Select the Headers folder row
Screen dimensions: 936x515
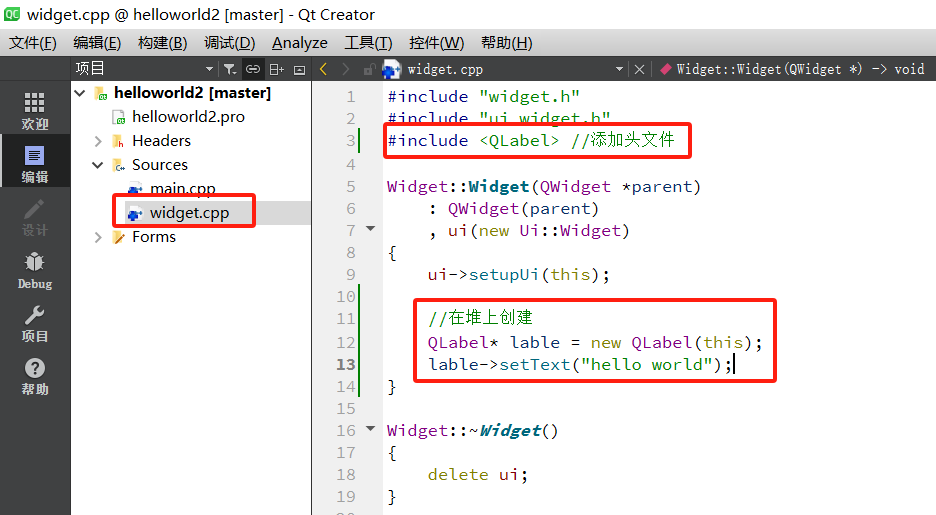(x=161, y=141)
